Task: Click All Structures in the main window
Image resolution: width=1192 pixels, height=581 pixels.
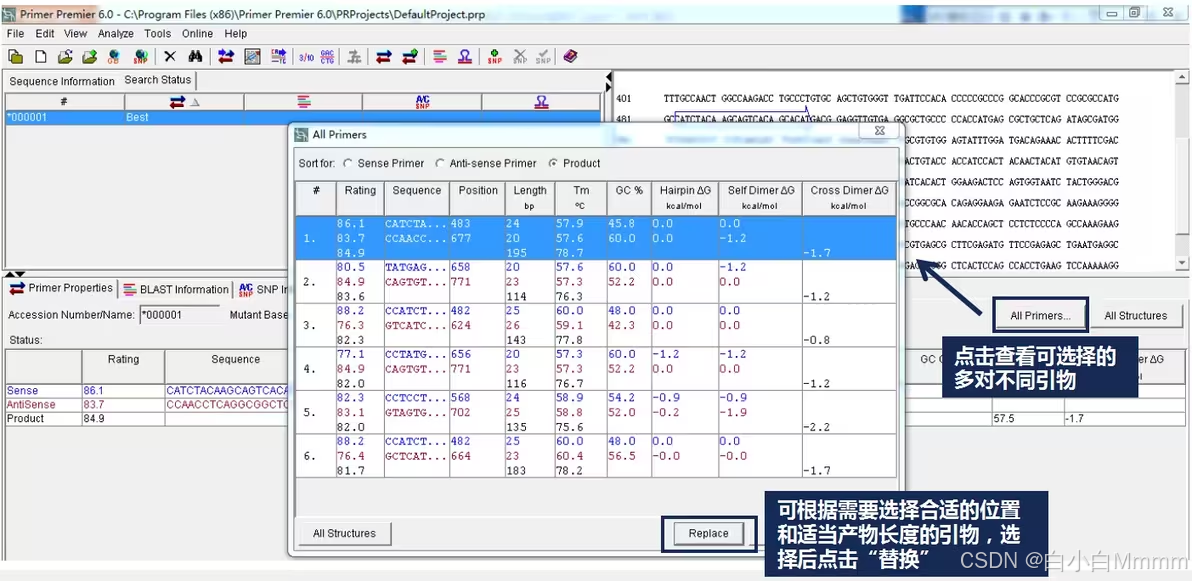Action: (x=1136, y=316)
